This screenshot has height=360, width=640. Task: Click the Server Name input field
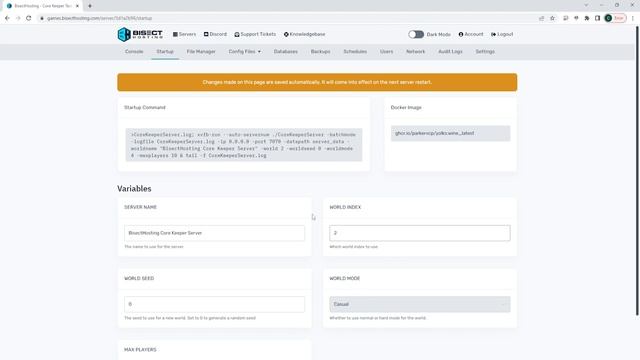click(x=214, y=233)
